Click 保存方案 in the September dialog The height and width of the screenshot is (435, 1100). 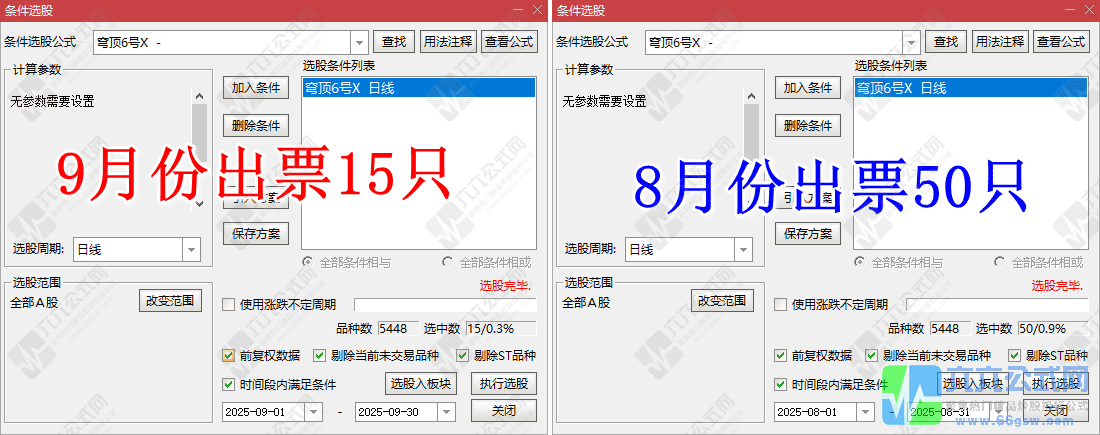pos(256,234)
